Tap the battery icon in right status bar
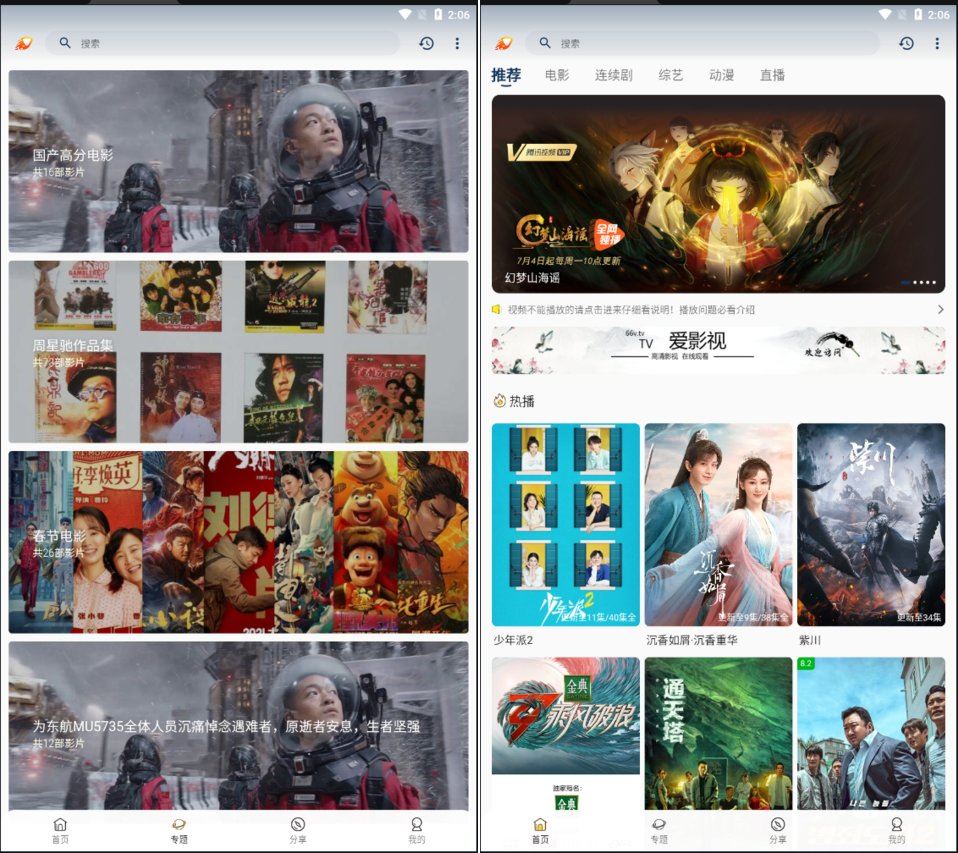The height and width of the screenshot is (853, 958). click(x=918, y=14)
